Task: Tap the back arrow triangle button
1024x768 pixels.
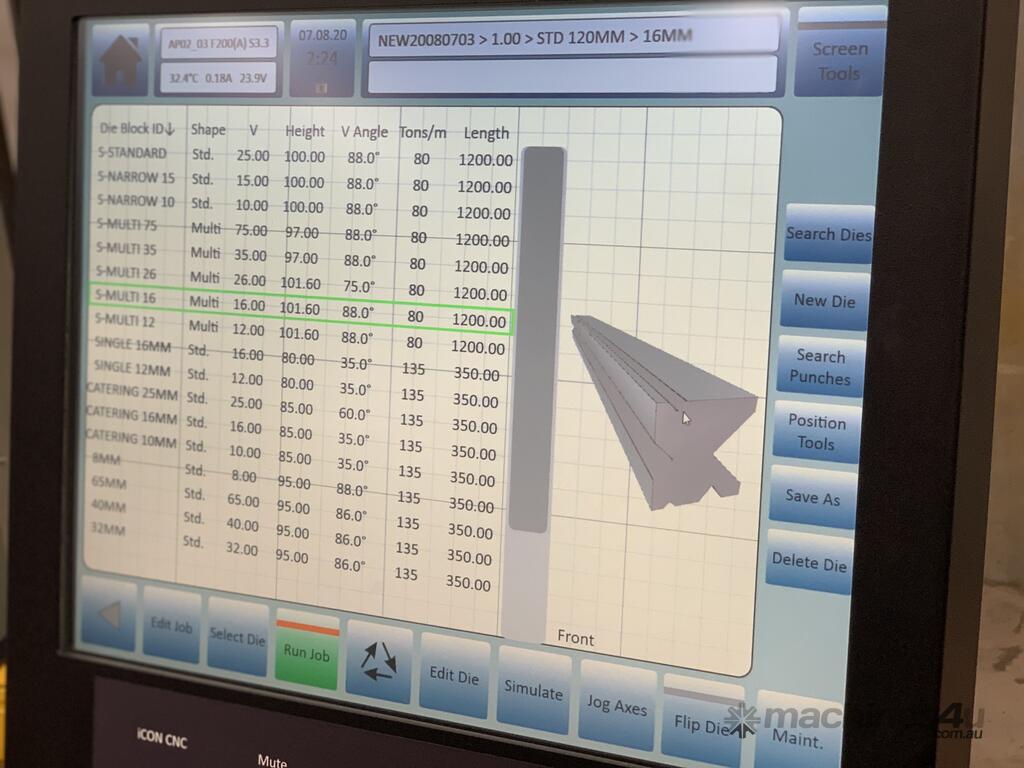Action: click(x=109, y=614)
